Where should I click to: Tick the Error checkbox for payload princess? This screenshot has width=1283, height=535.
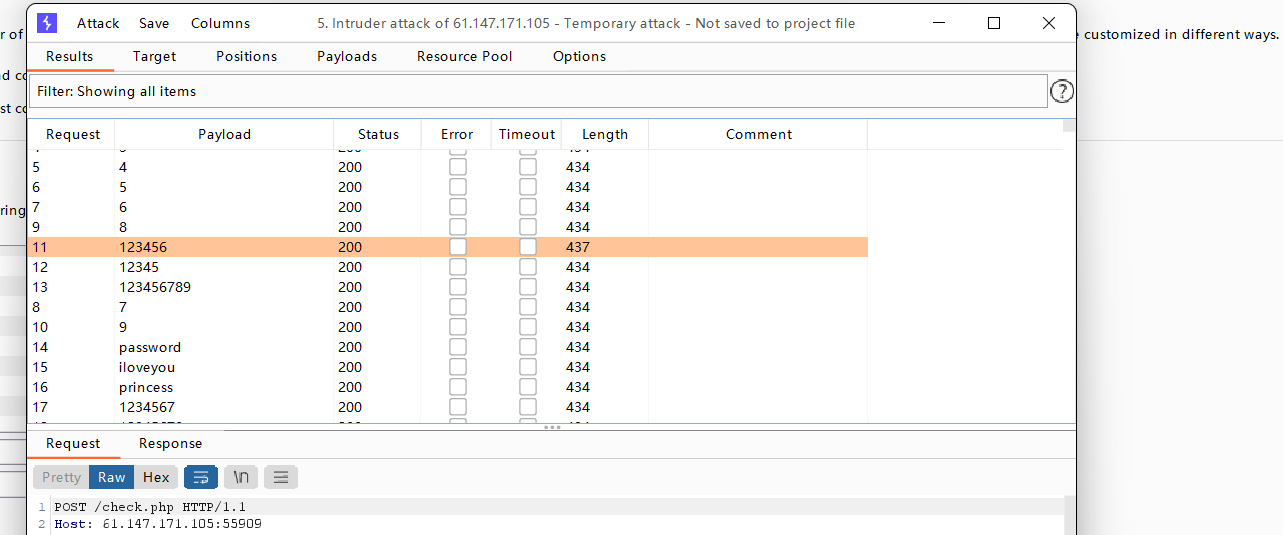457,387
